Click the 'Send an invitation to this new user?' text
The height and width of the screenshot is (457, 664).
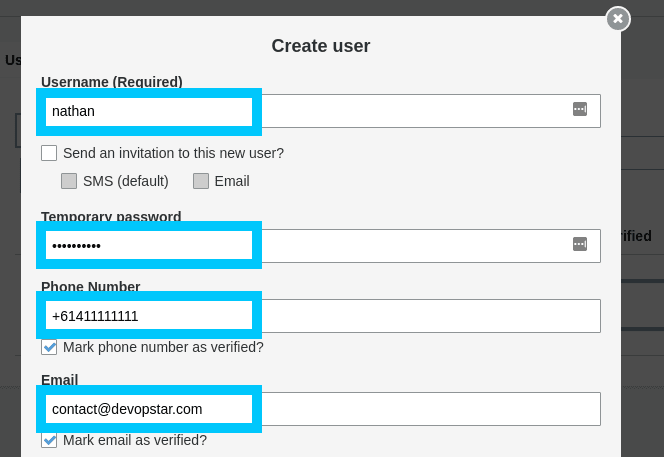[173, 153]
